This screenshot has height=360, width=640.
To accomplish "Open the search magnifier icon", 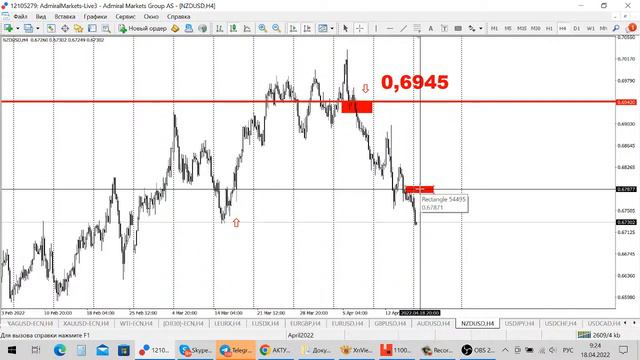I will (616, 28).
